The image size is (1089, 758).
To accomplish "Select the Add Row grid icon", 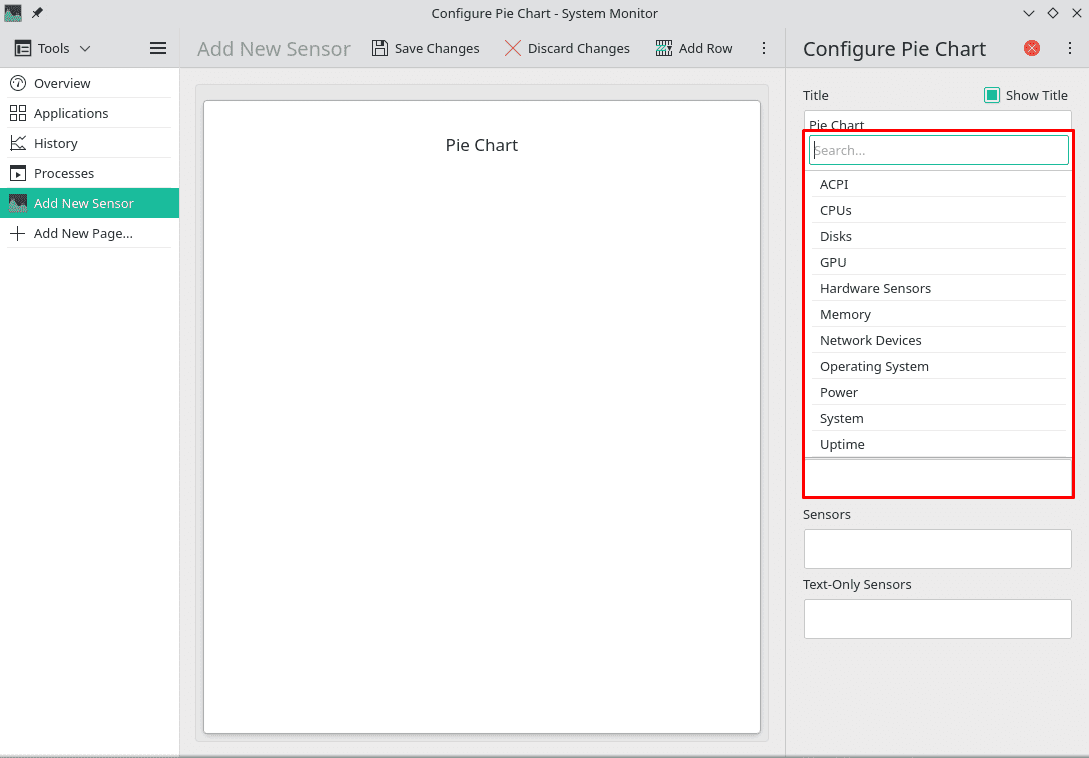I will click(663, 48).
